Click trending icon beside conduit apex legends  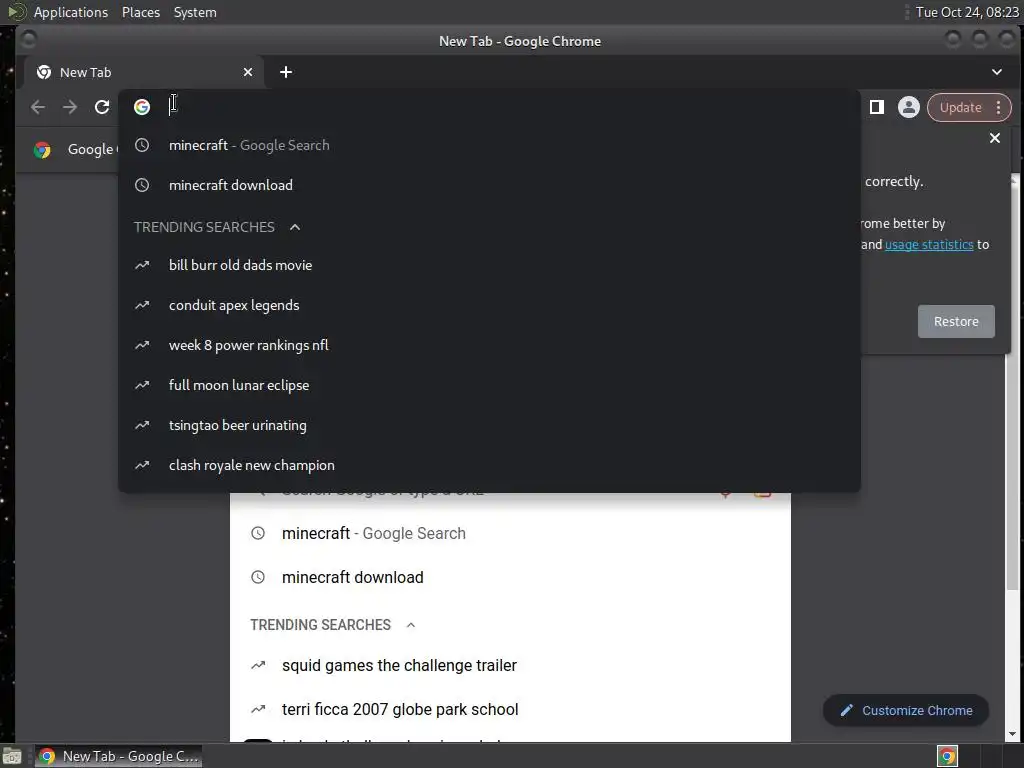[x=142, y=306]
